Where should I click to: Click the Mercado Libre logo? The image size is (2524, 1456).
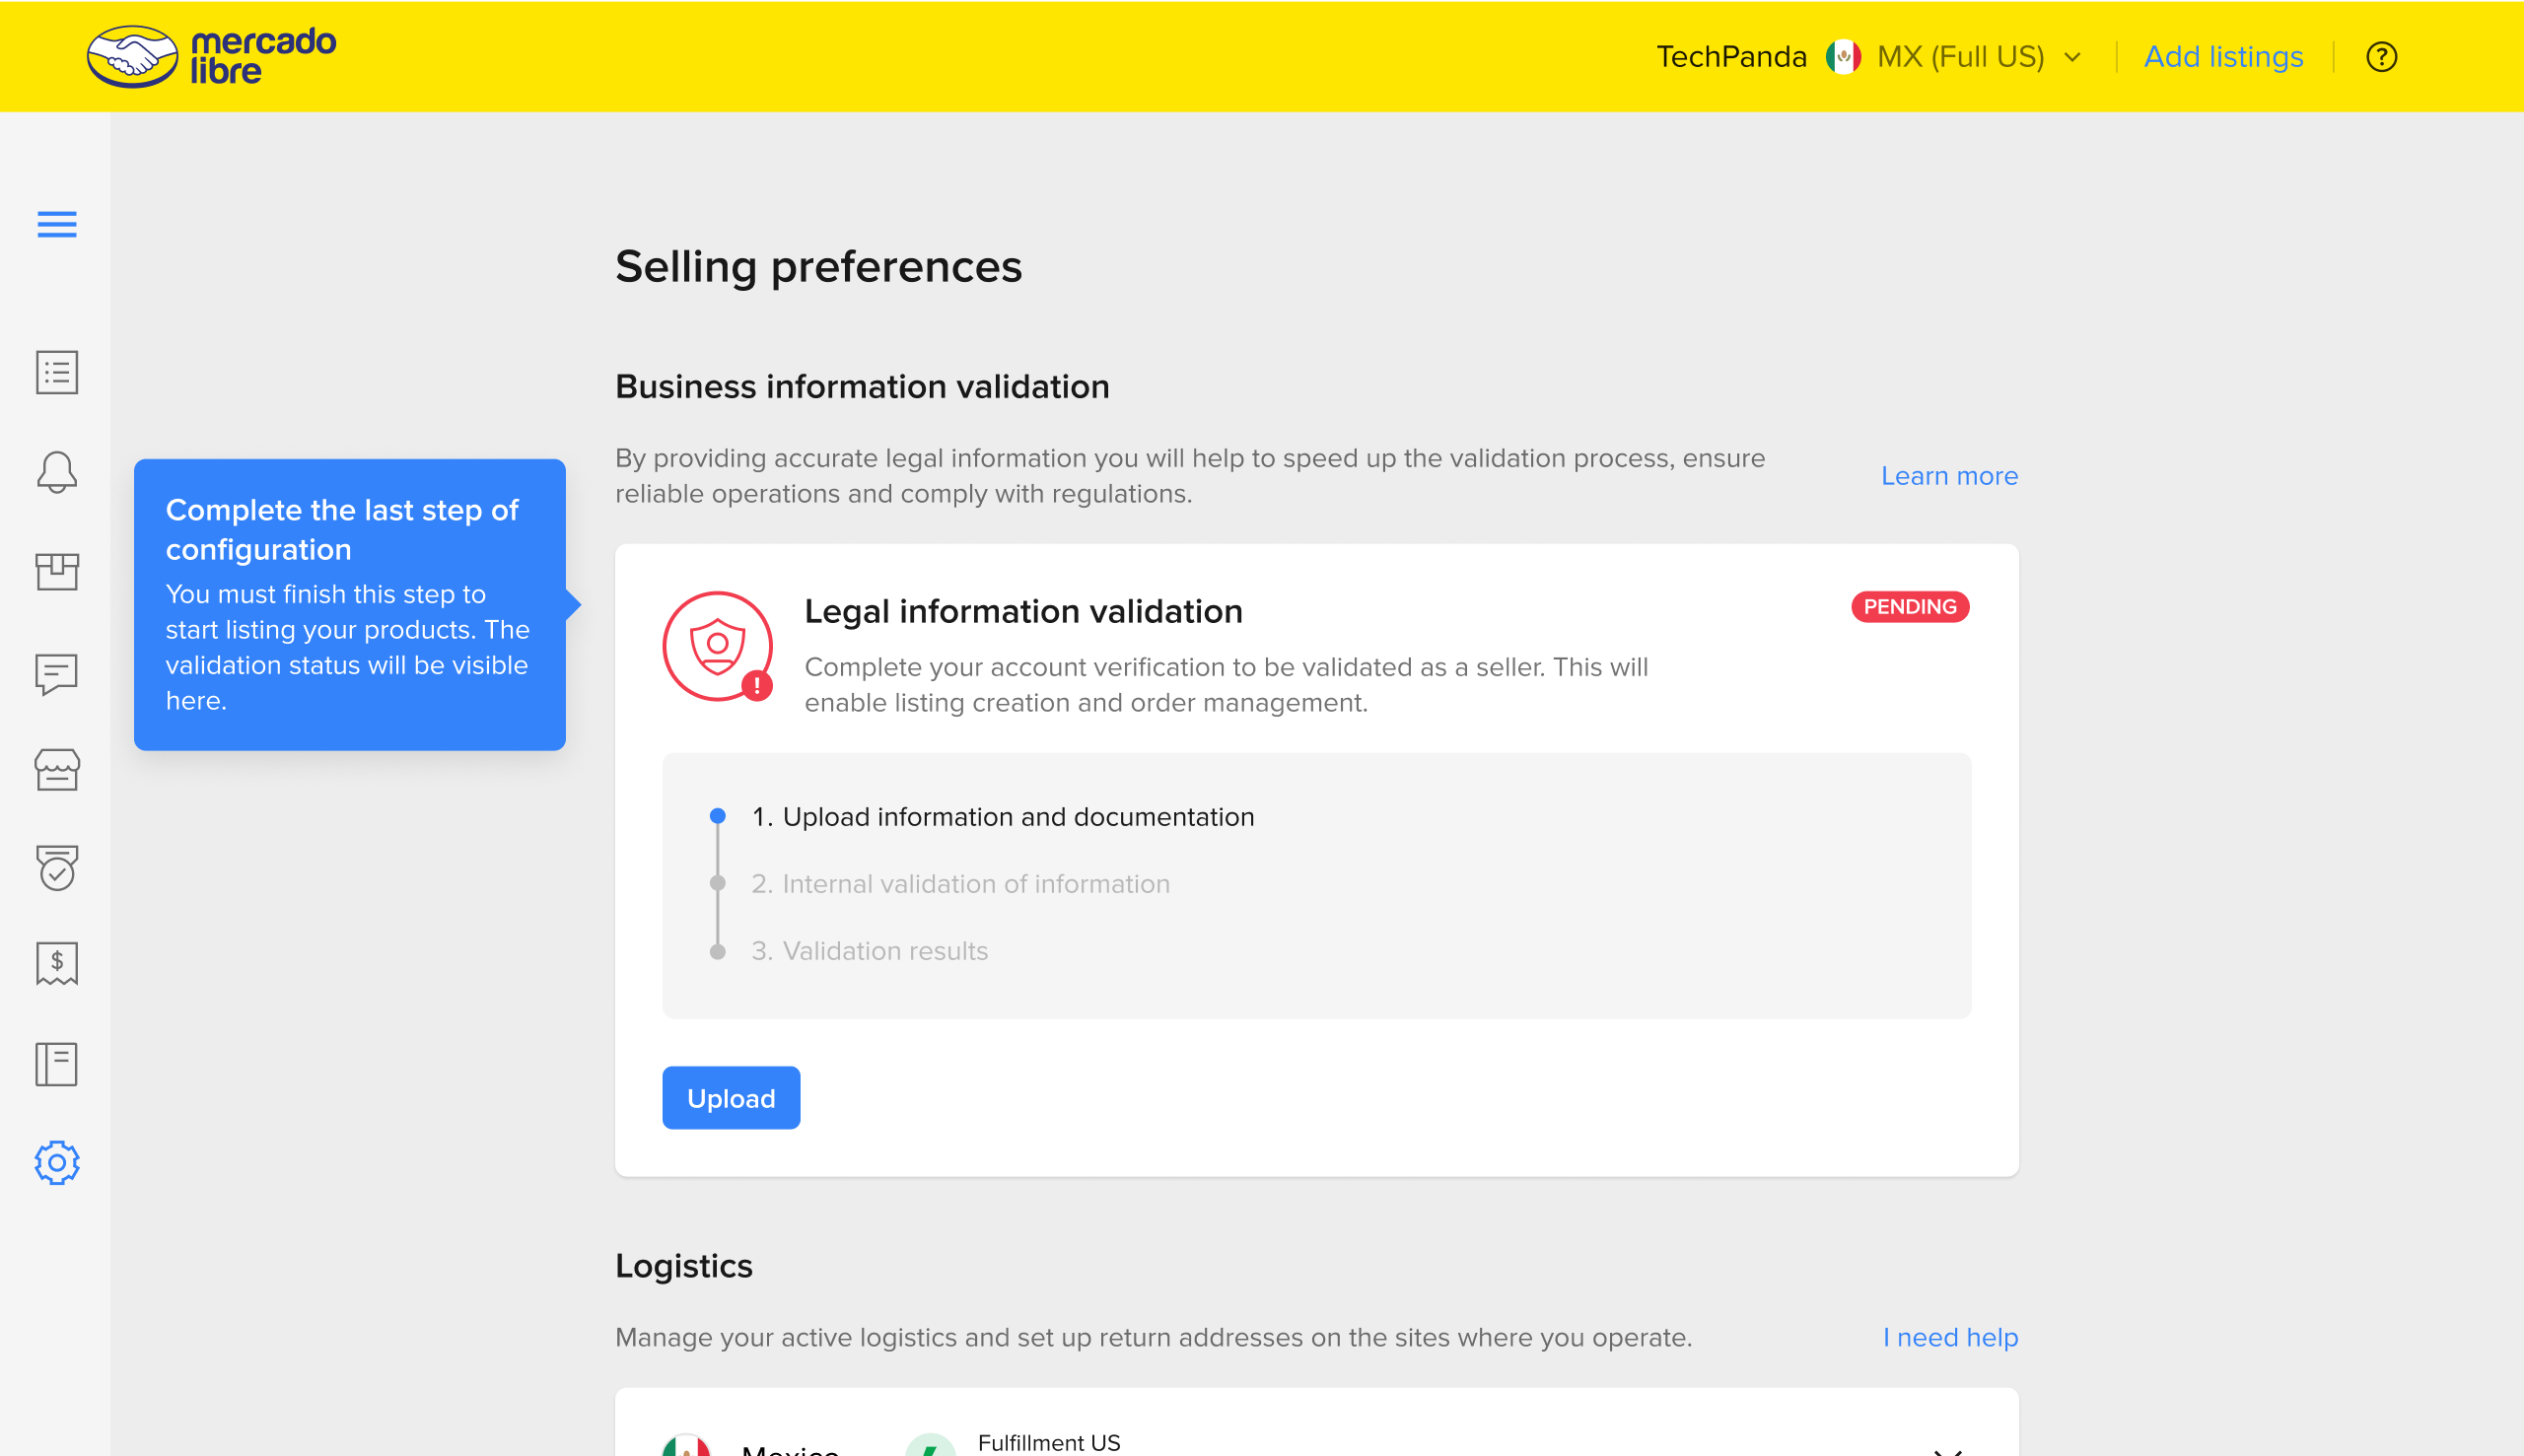(x=211, y=56)
